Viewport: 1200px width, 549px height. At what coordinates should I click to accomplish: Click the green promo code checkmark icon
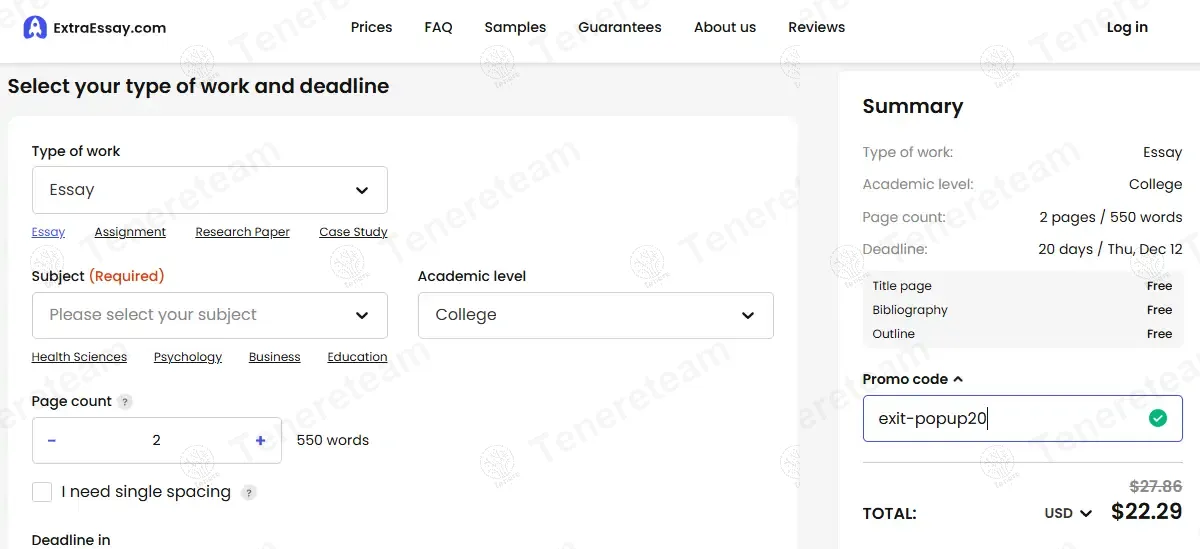click(x=1158, y=419)
